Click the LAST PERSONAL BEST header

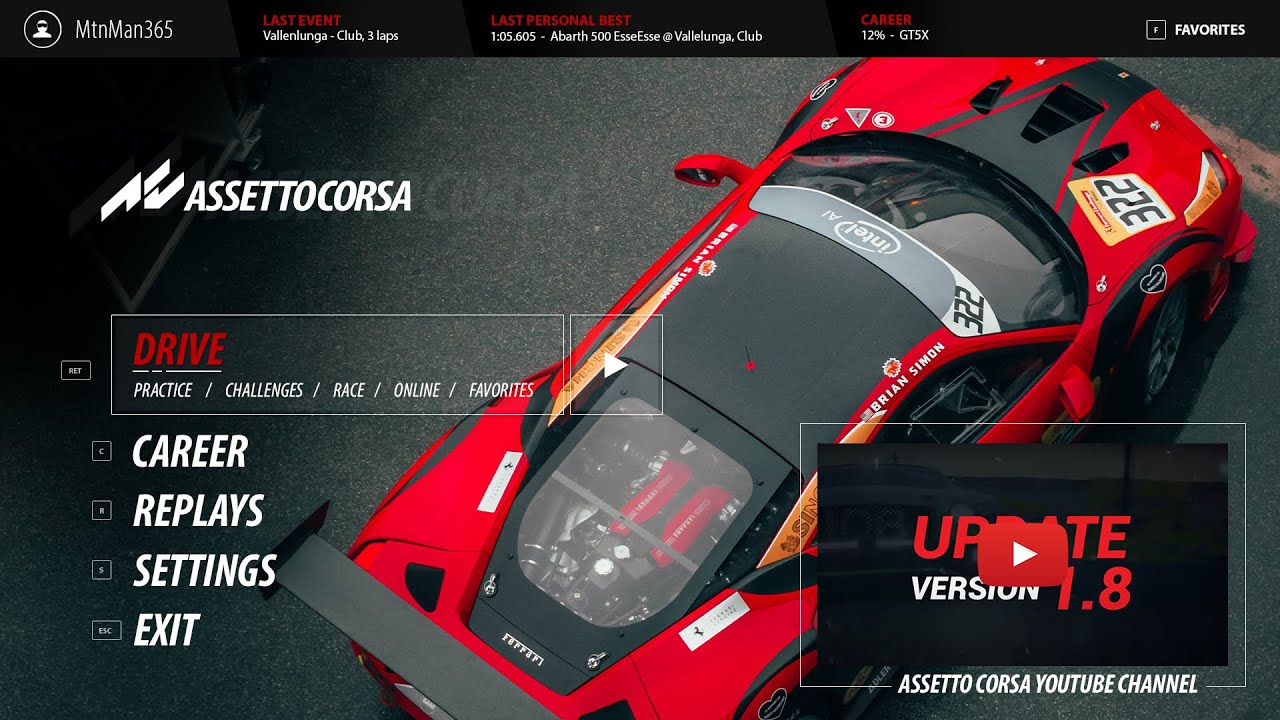pyautogui.click(x=561, y=20)
